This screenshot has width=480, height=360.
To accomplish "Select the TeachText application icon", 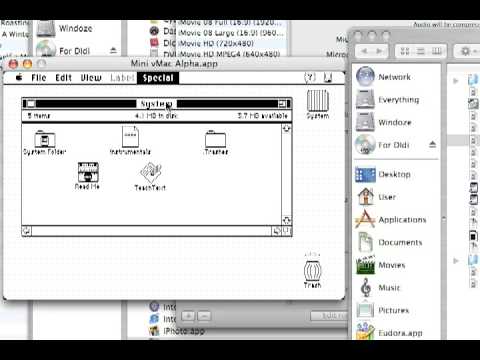I will (x=151, y=173).
